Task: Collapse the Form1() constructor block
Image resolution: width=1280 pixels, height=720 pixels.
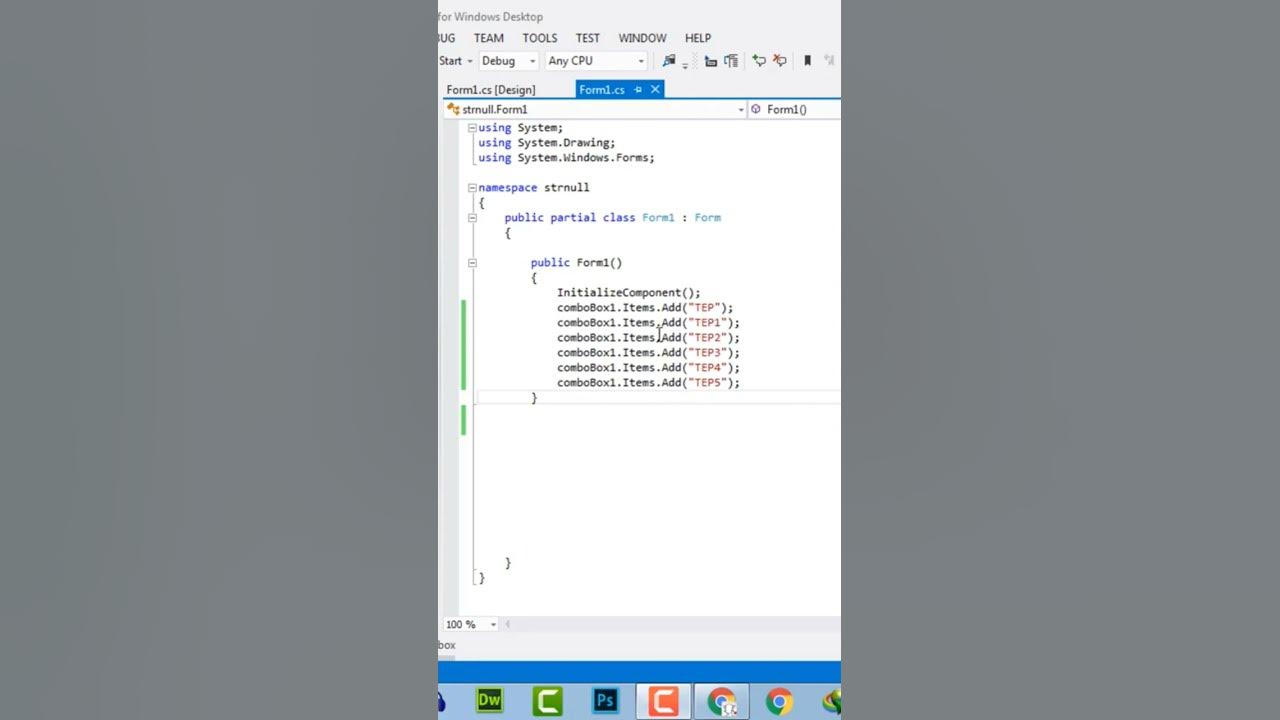Action: tap(472, 263)
